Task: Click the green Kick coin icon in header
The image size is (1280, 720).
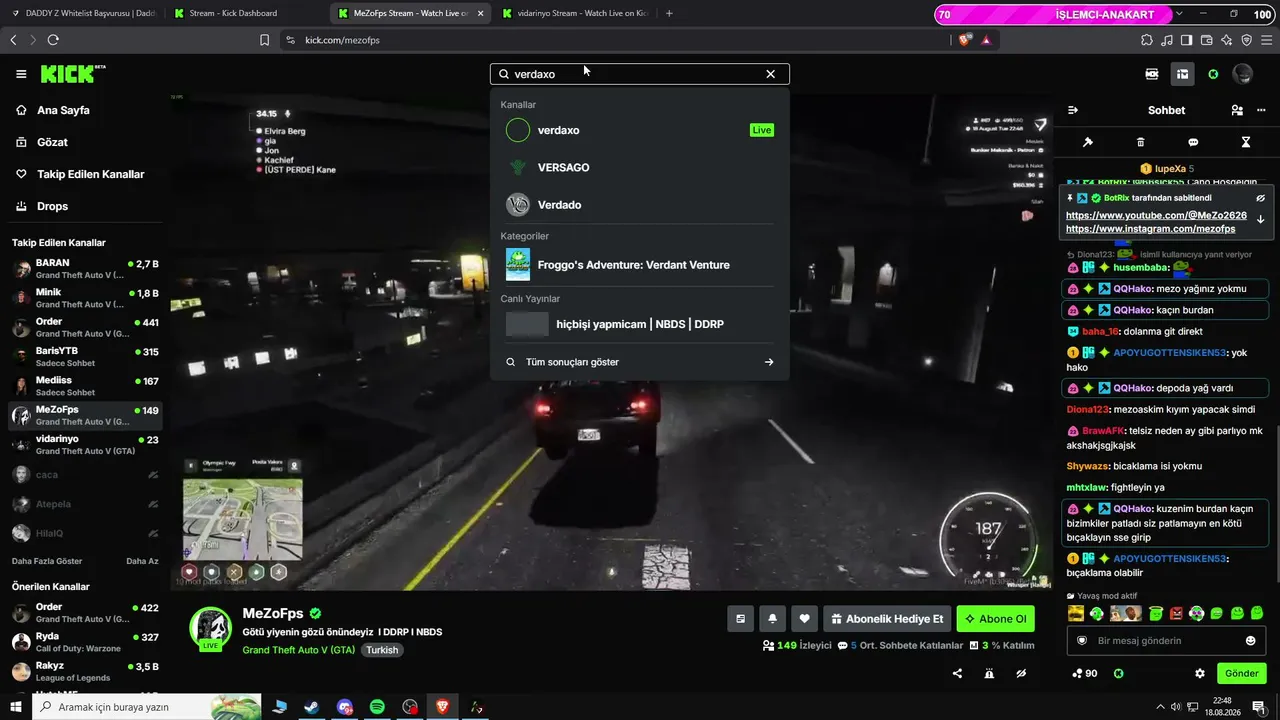Action: point(1213,74)
